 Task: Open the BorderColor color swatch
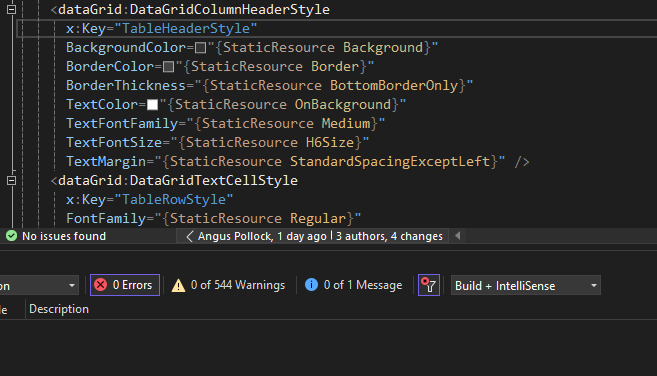click(x=168, y=67)
